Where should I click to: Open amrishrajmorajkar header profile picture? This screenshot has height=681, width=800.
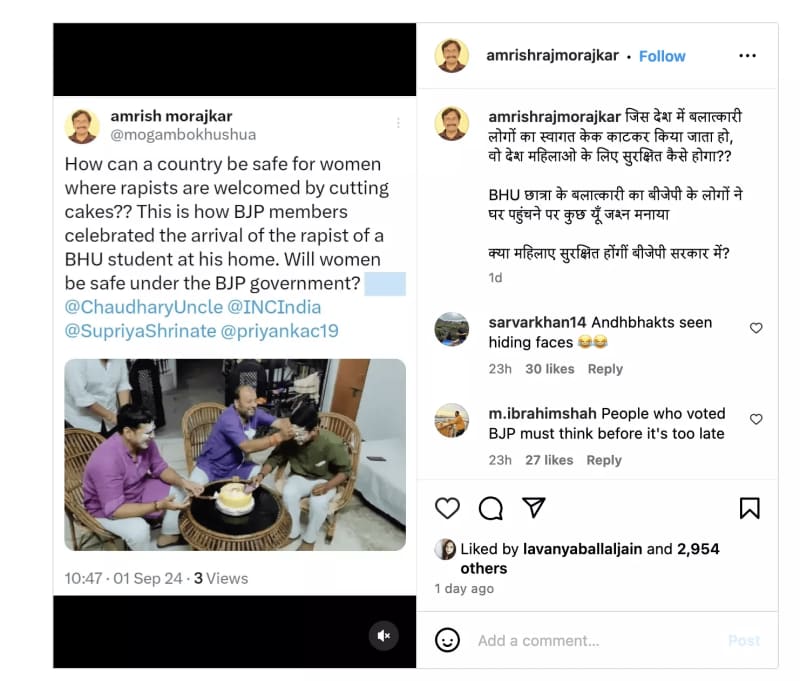coord(452,56)
